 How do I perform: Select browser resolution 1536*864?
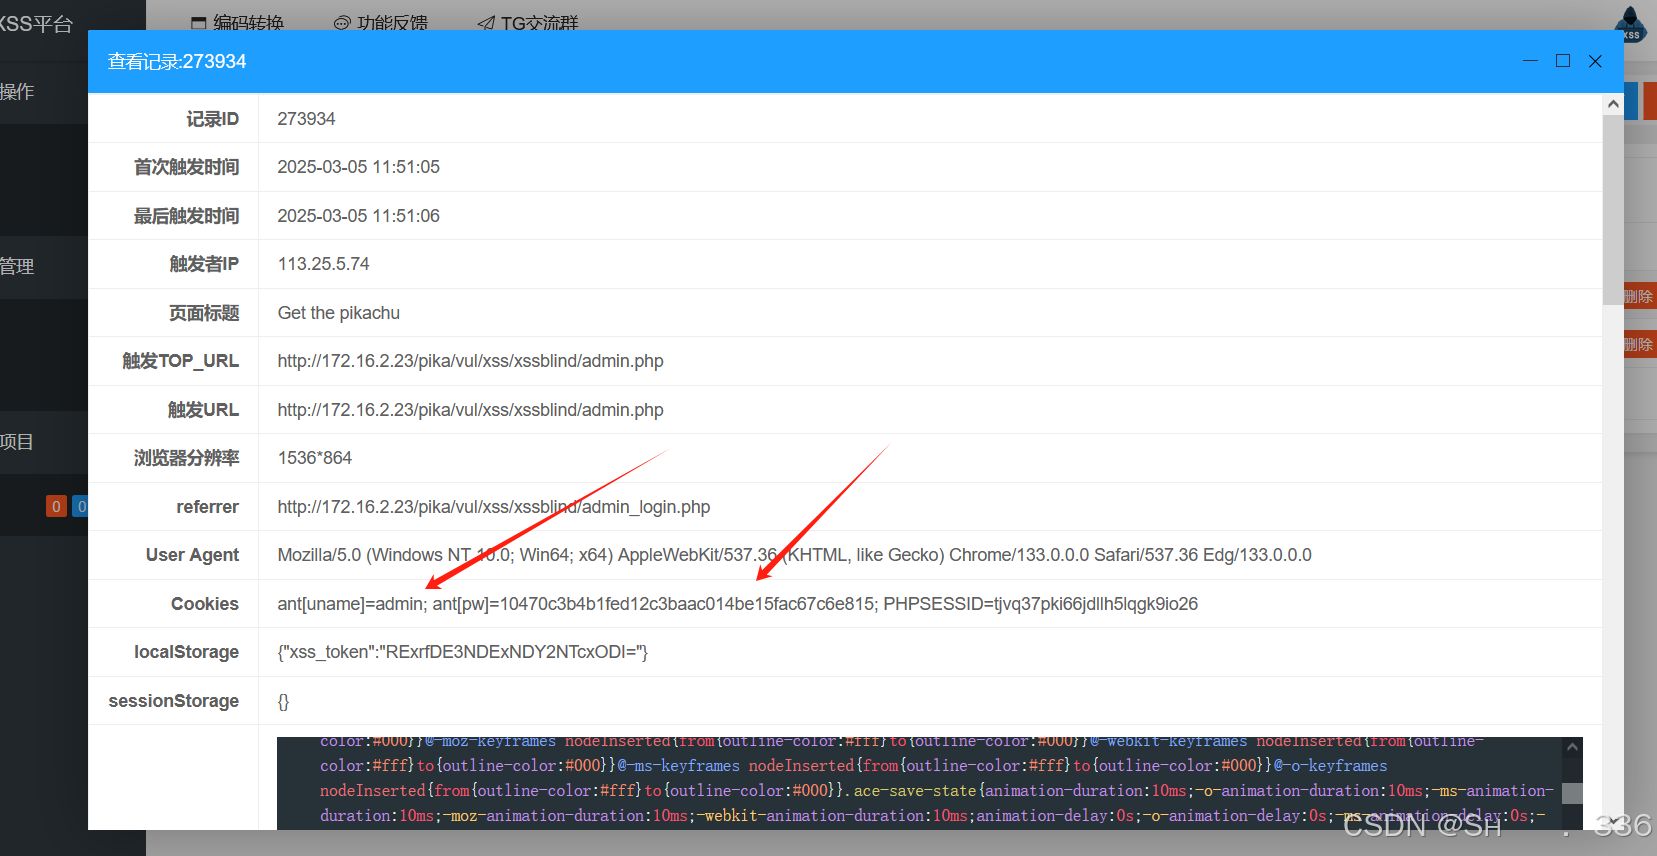click(314, 458)
